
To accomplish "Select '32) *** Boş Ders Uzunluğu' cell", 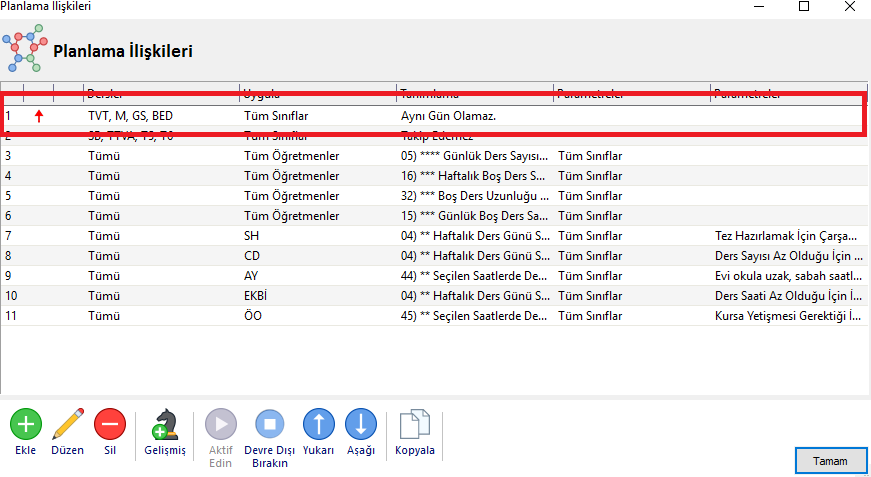I will coord(475,196).
